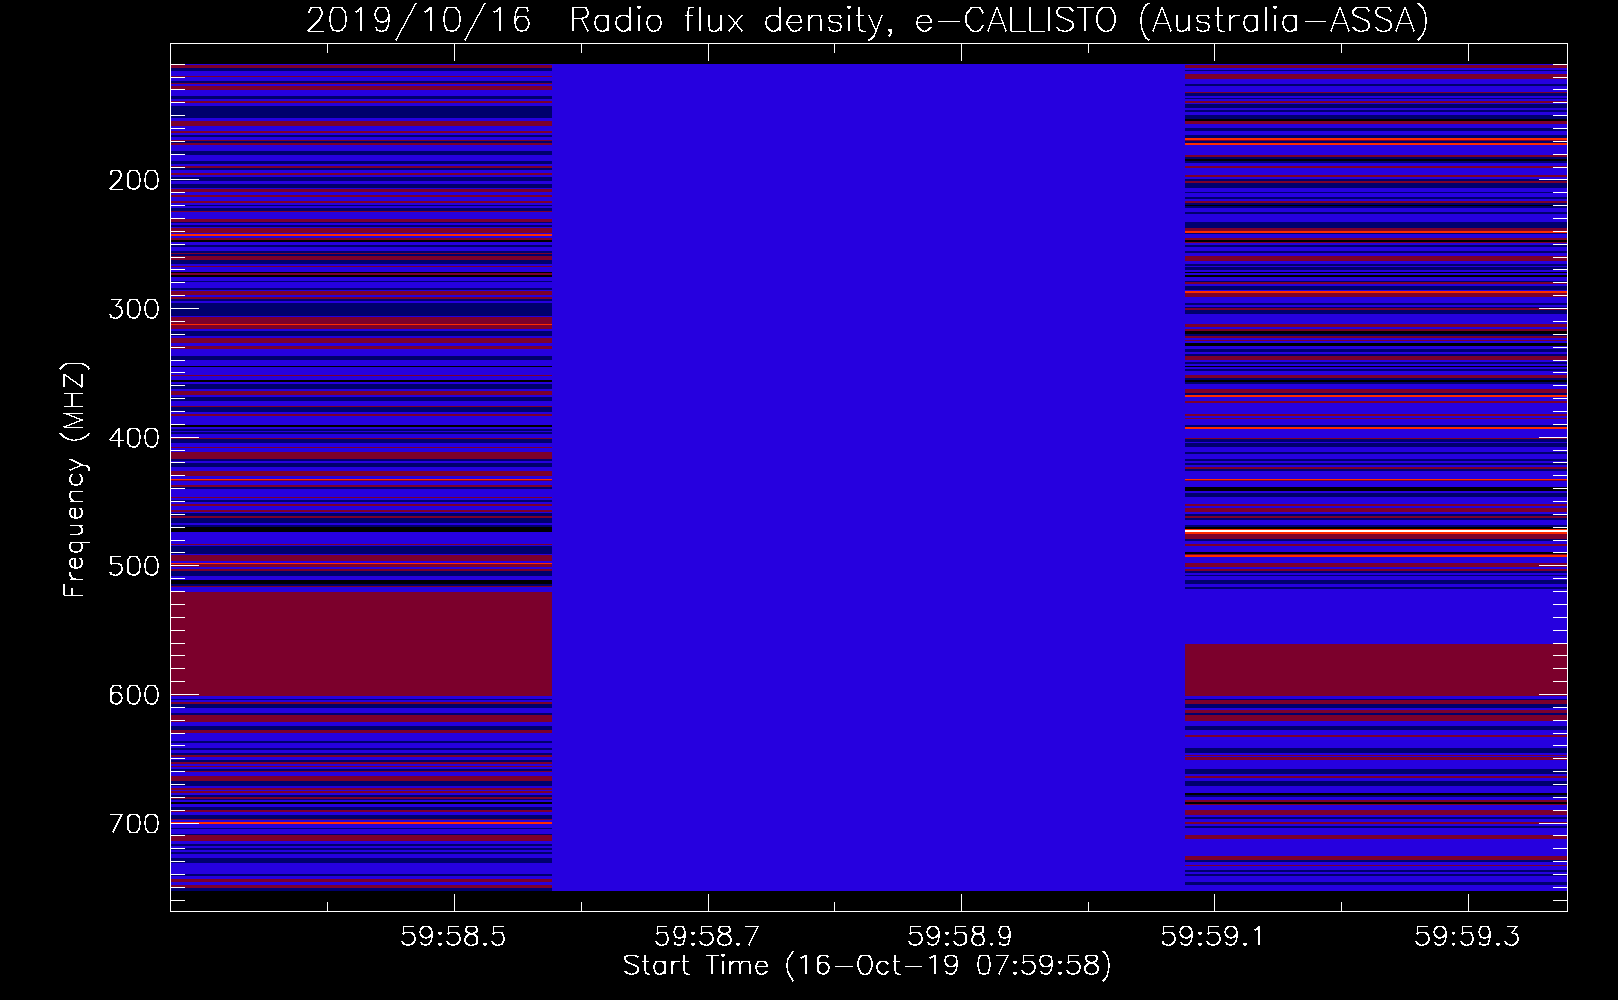
Task: Click the 200 frequency tick label
Action: [134, 180]
